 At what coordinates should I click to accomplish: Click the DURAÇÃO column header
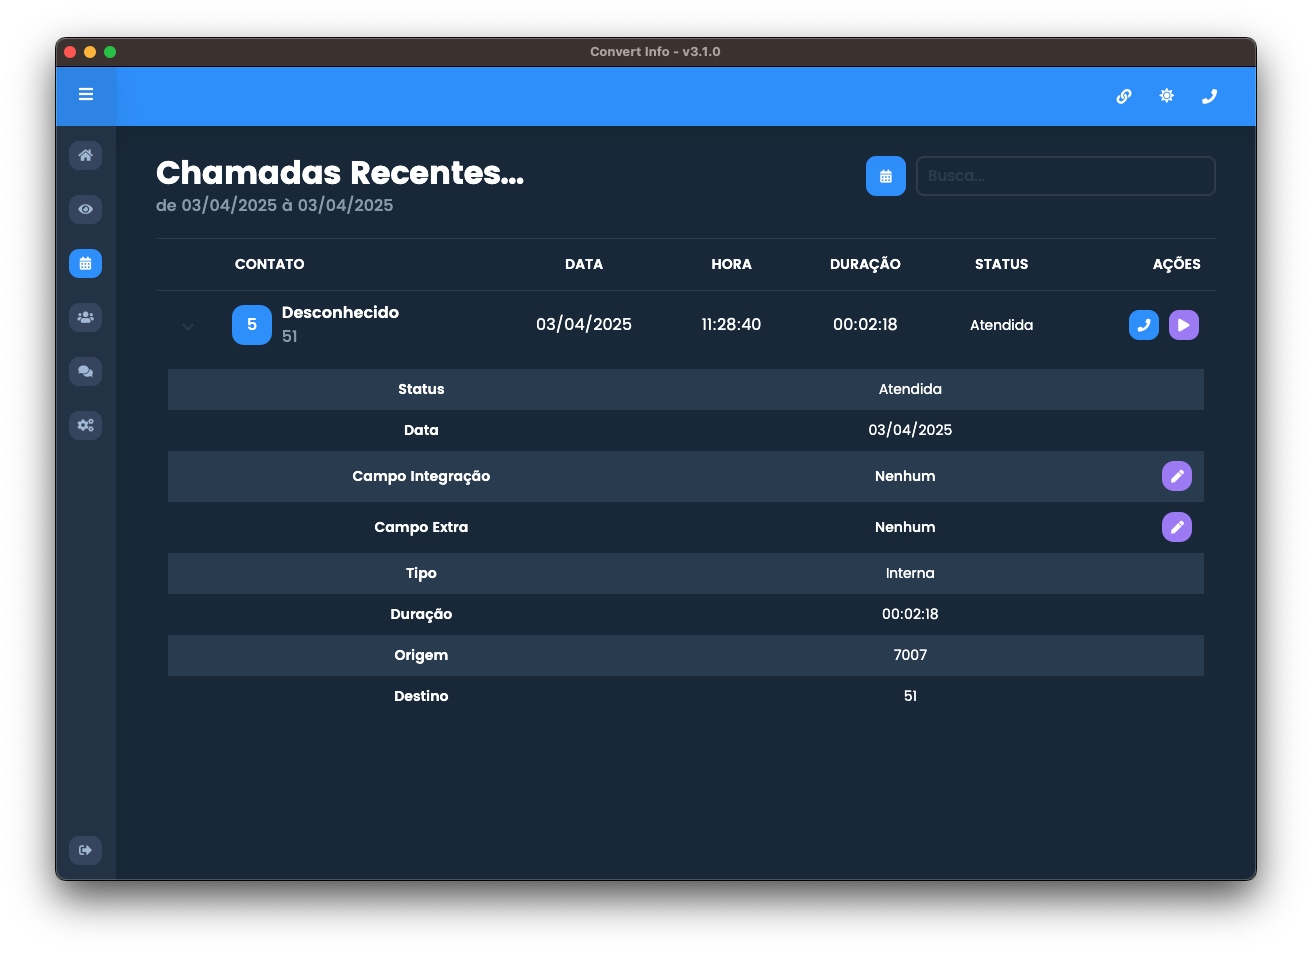coord(865,264)
